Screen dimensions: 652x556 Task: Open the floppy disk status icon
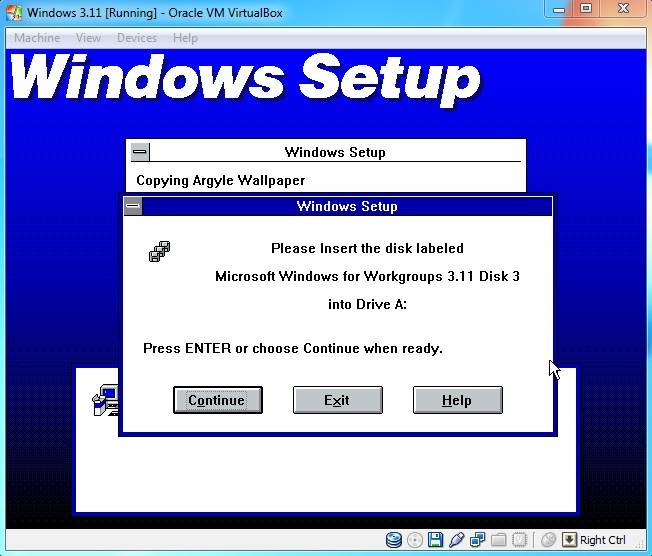click(435, 540)
